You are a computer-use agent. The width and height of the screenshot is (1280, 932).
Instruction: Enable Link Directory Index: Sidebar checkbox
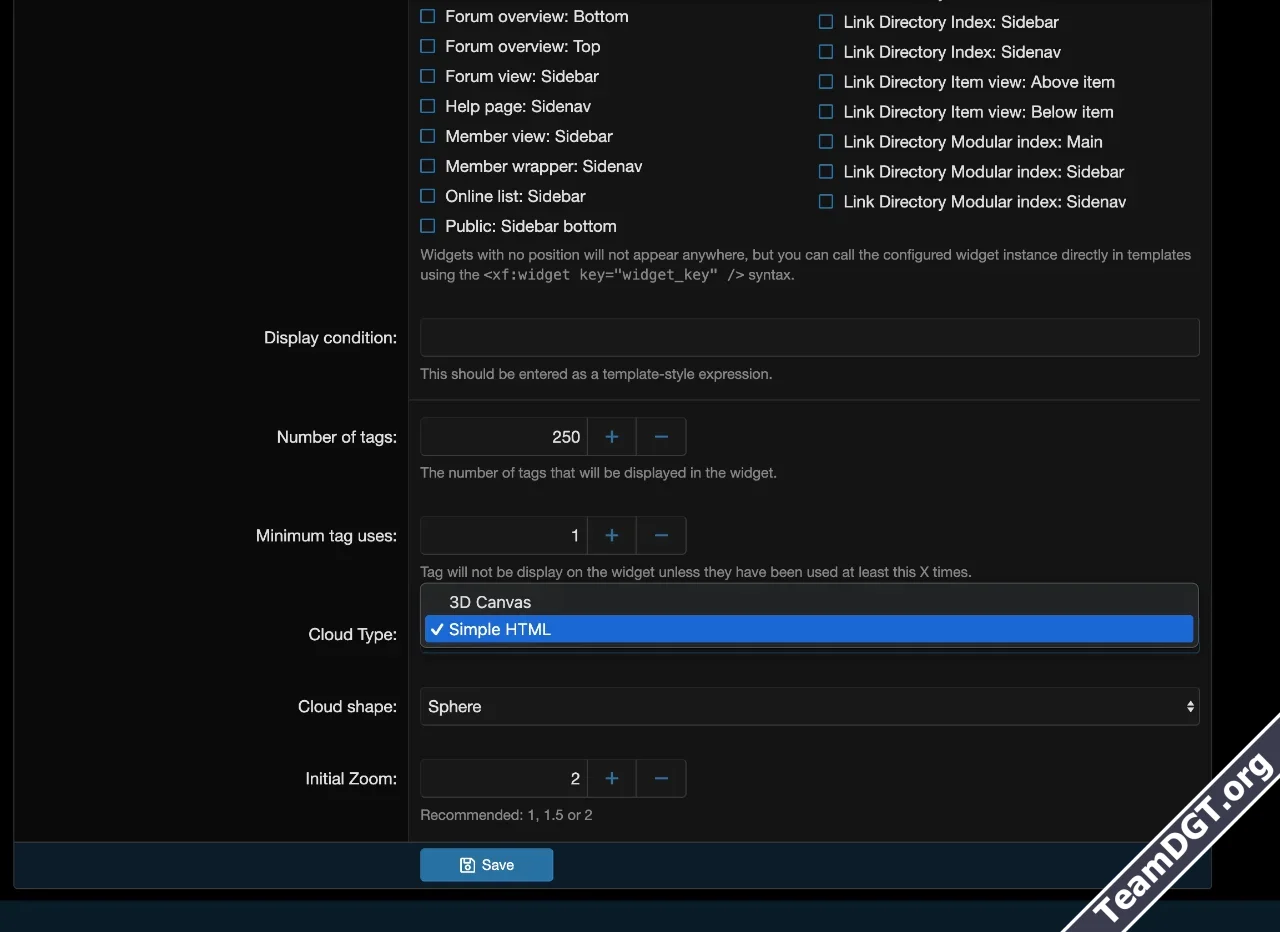[826, 22]
